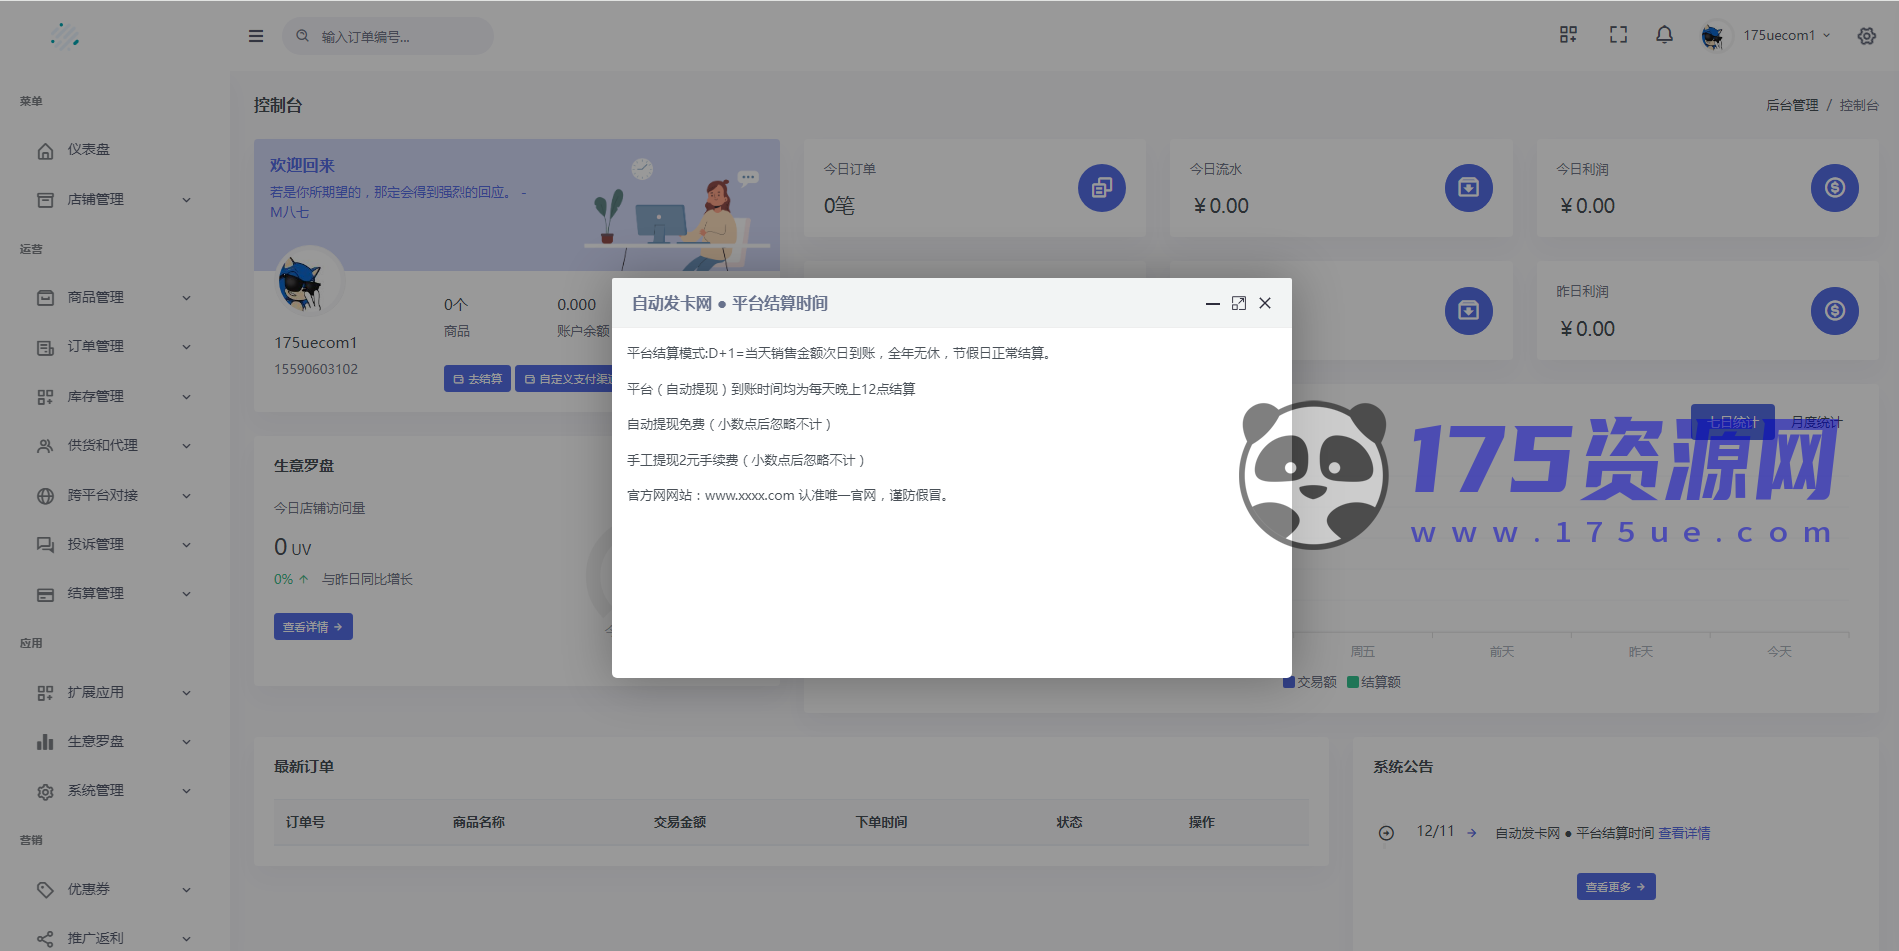The image size is (1899, 951).
Task: Expand 商品管理 submenu chevron
Action: point(186,298)
